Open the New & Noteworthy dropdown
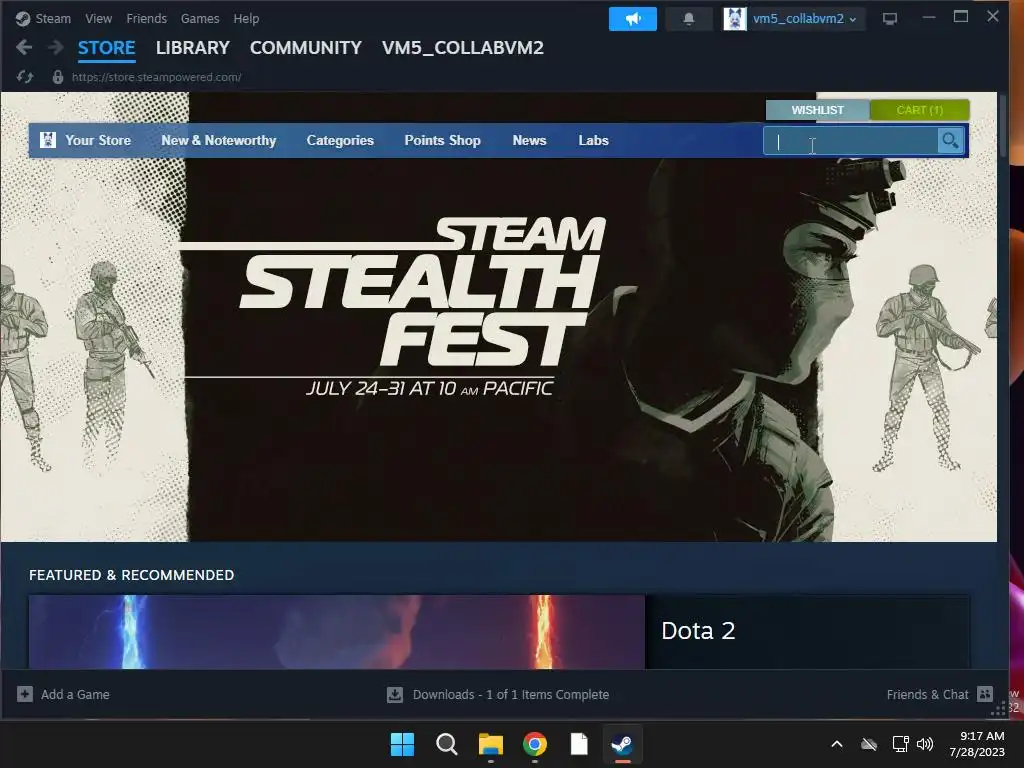Viewport: 1024px width, 768px height. click(219, 140)
